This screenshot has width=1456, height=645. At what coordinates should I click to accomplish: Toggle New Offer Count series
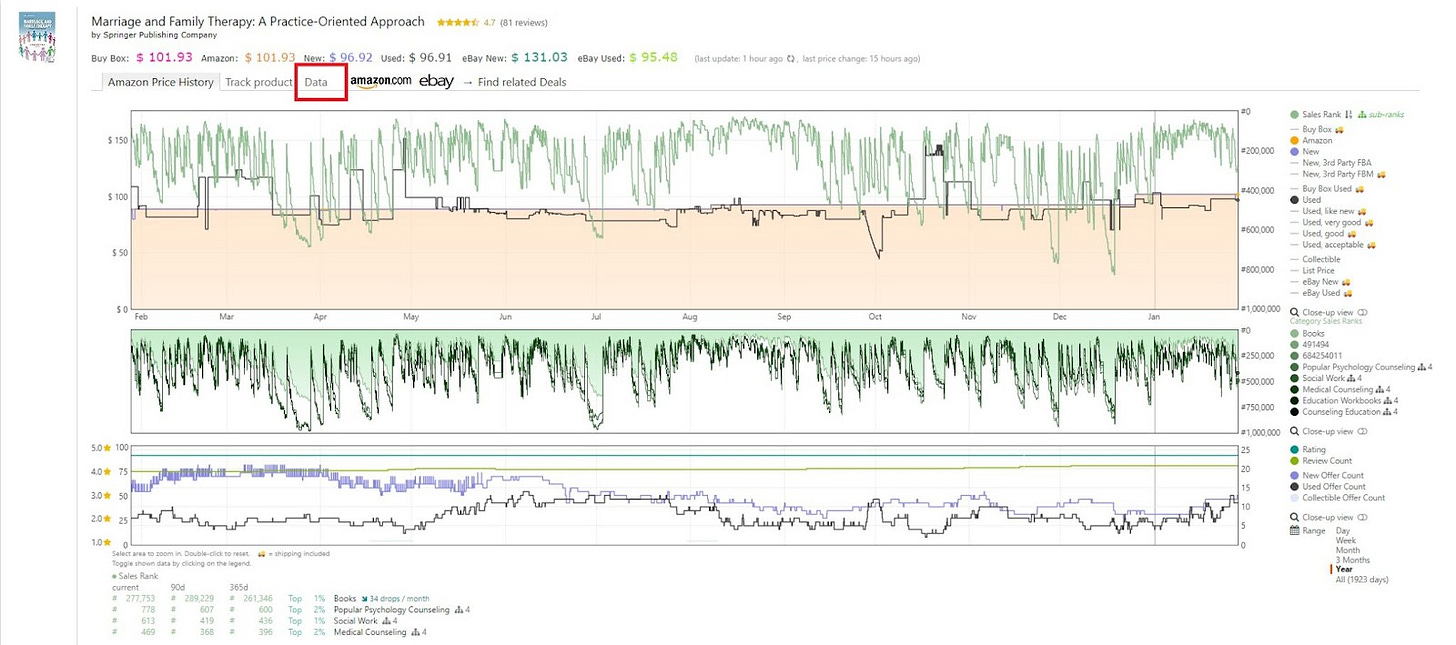pyautogui.click(x=1327, y=475)
